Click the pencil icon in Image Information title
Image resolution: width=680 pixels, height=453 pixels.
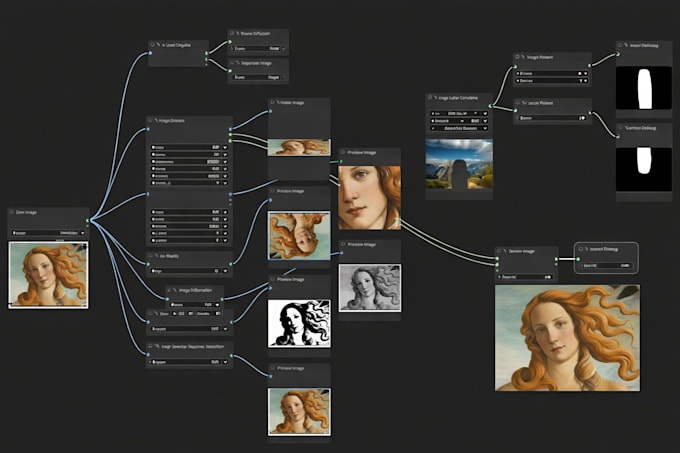click(x=175, y=290)
